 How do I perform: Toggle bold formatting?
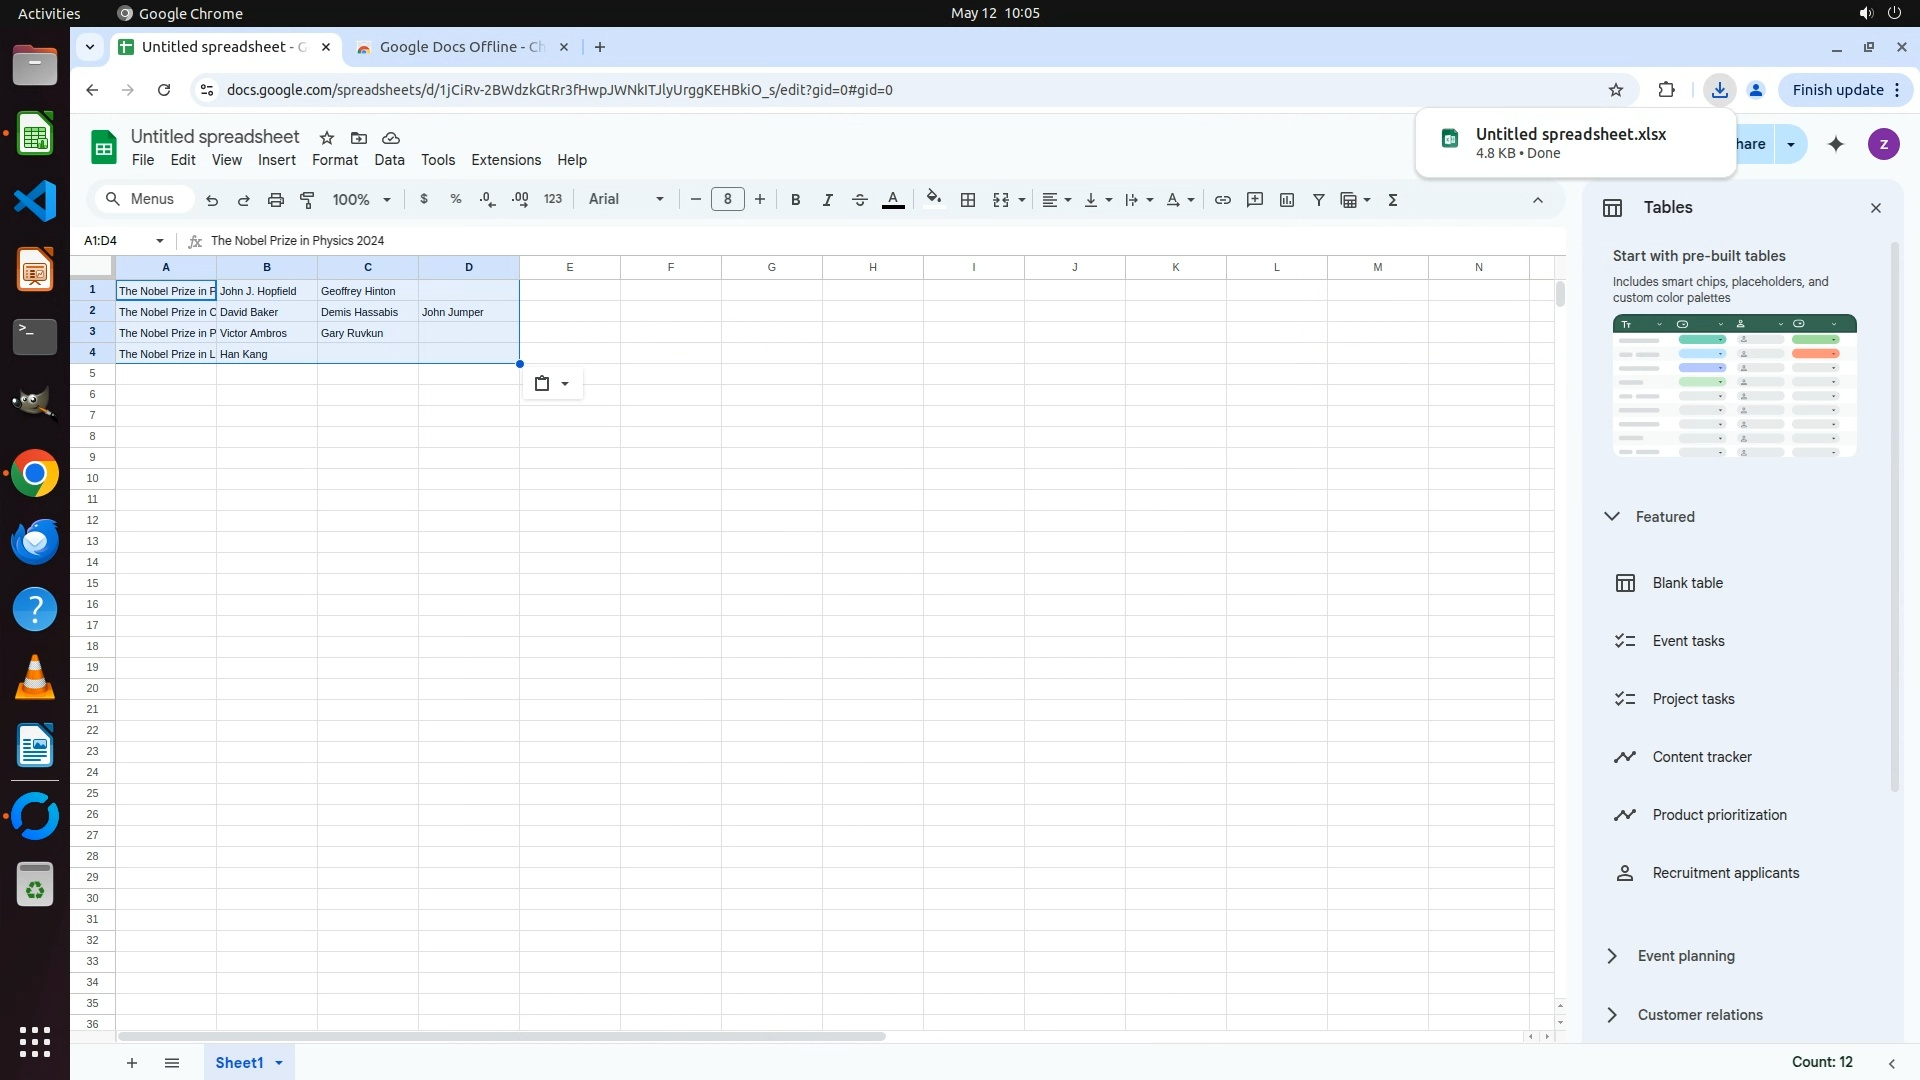pos(795,200)
